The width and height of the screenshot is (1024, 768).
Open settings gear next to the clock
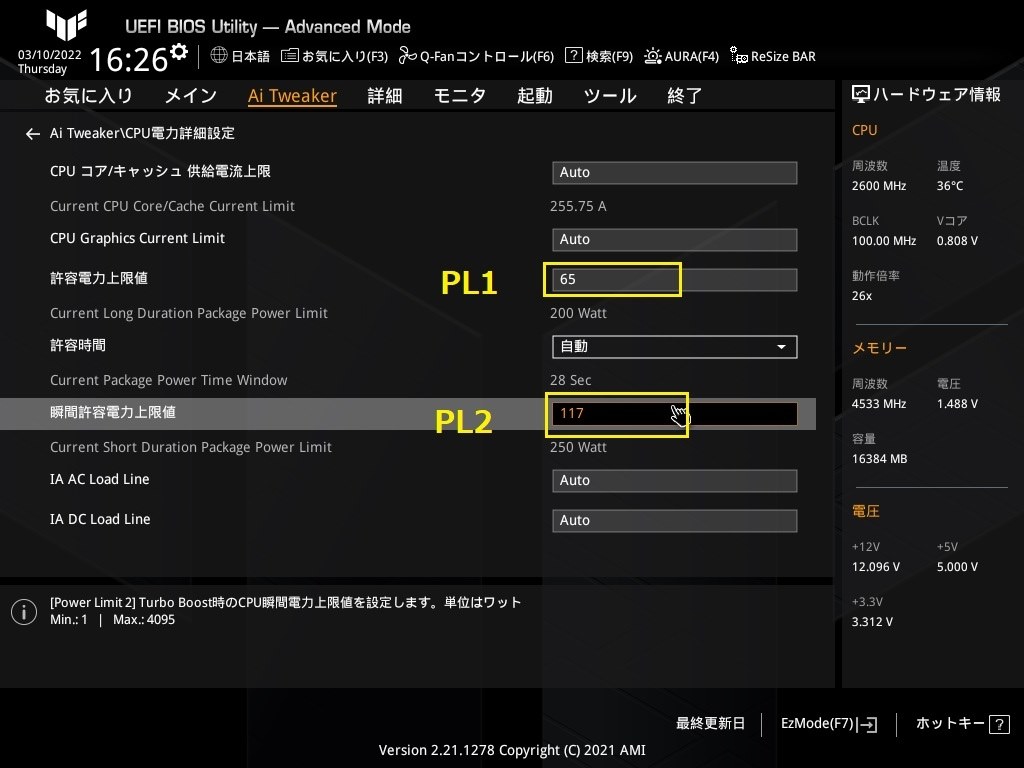point(178,52)
